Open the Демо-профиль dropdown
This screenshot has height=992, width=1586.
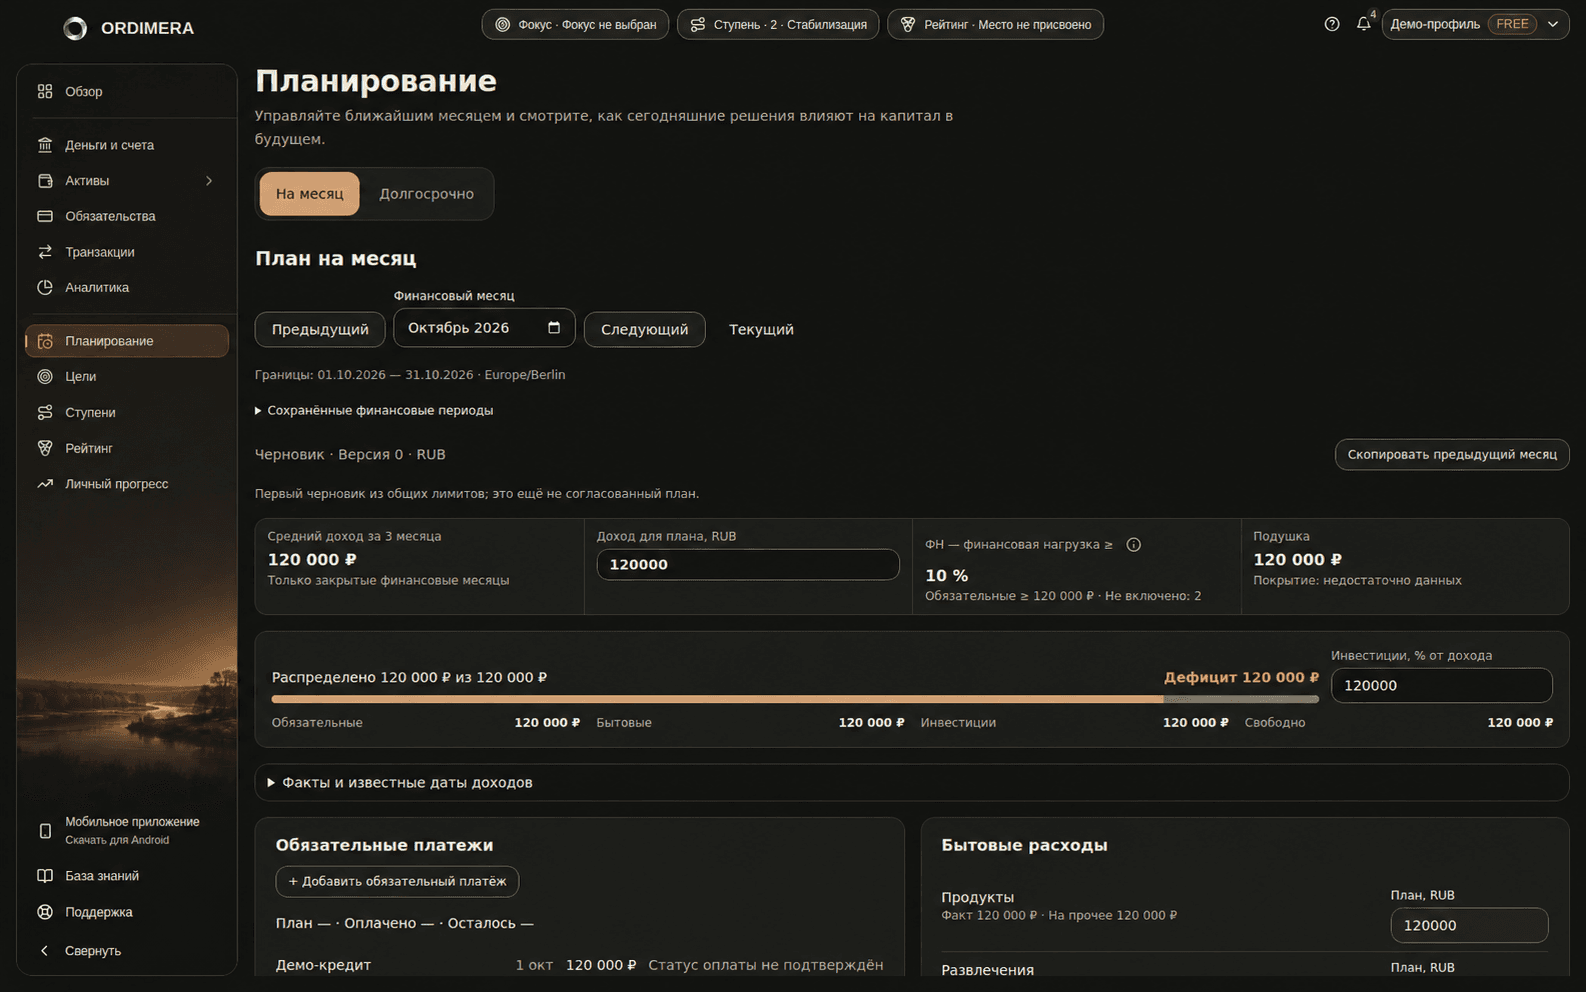[1476, 25]
